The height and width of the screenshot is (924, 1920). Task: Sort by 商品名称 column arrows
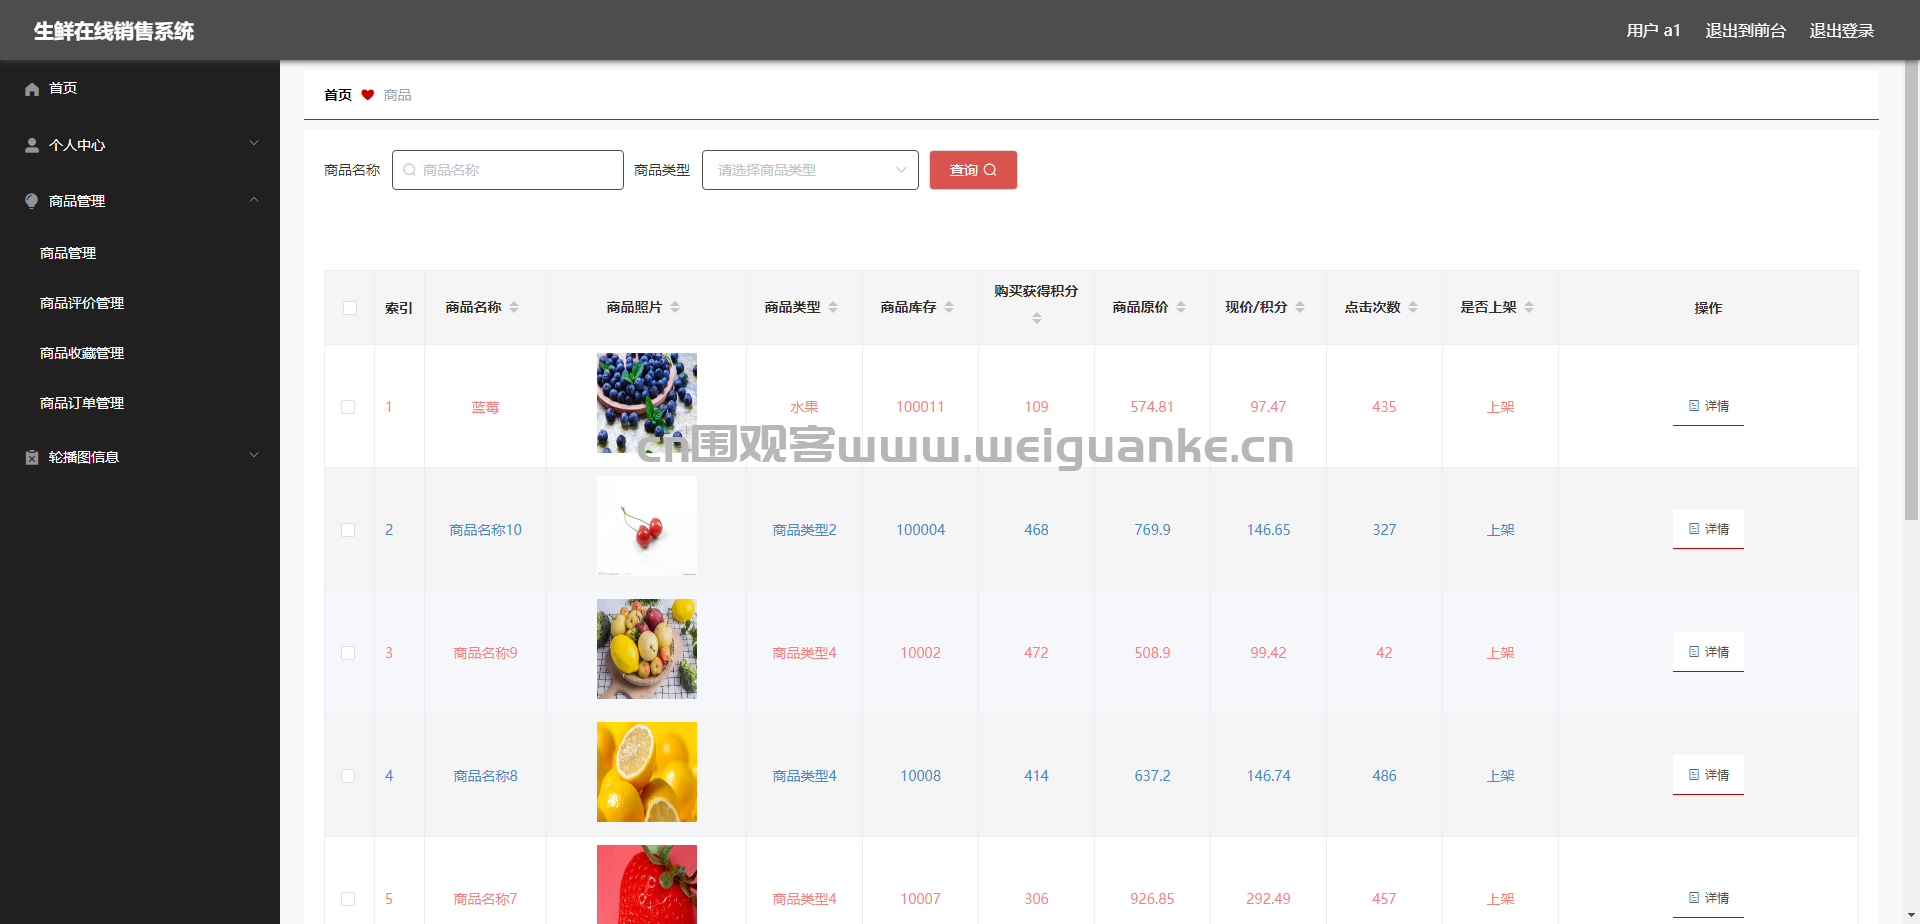[514, 307]
